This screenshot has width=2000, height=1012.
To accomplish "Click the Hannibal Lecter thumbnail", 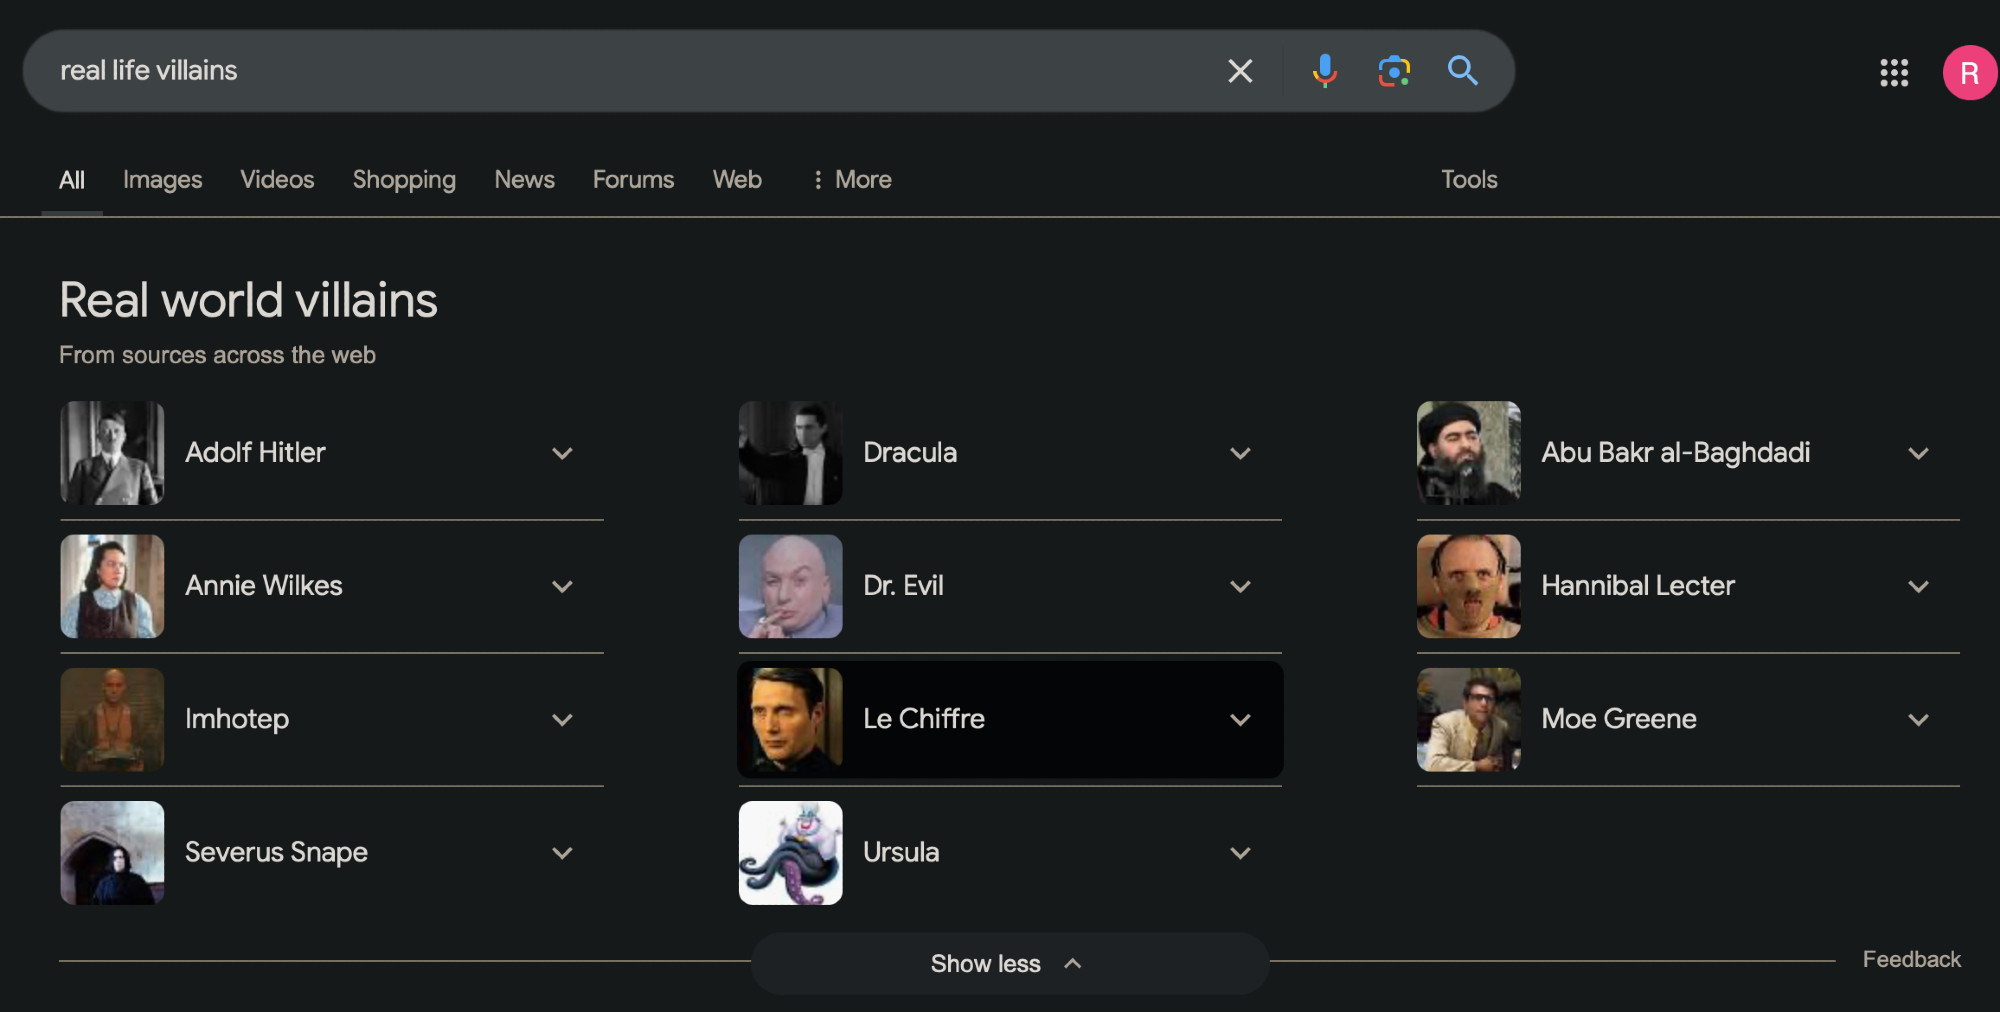I will coord(1468,586).
